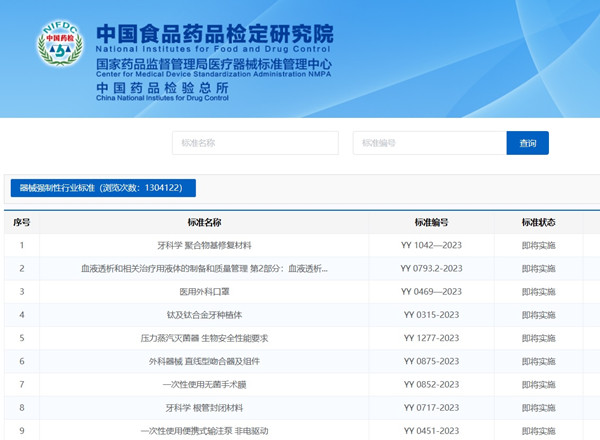
Task: Click the 国家药品监督管理局医疗器械标准管理中心 heading
Action: 214,64
